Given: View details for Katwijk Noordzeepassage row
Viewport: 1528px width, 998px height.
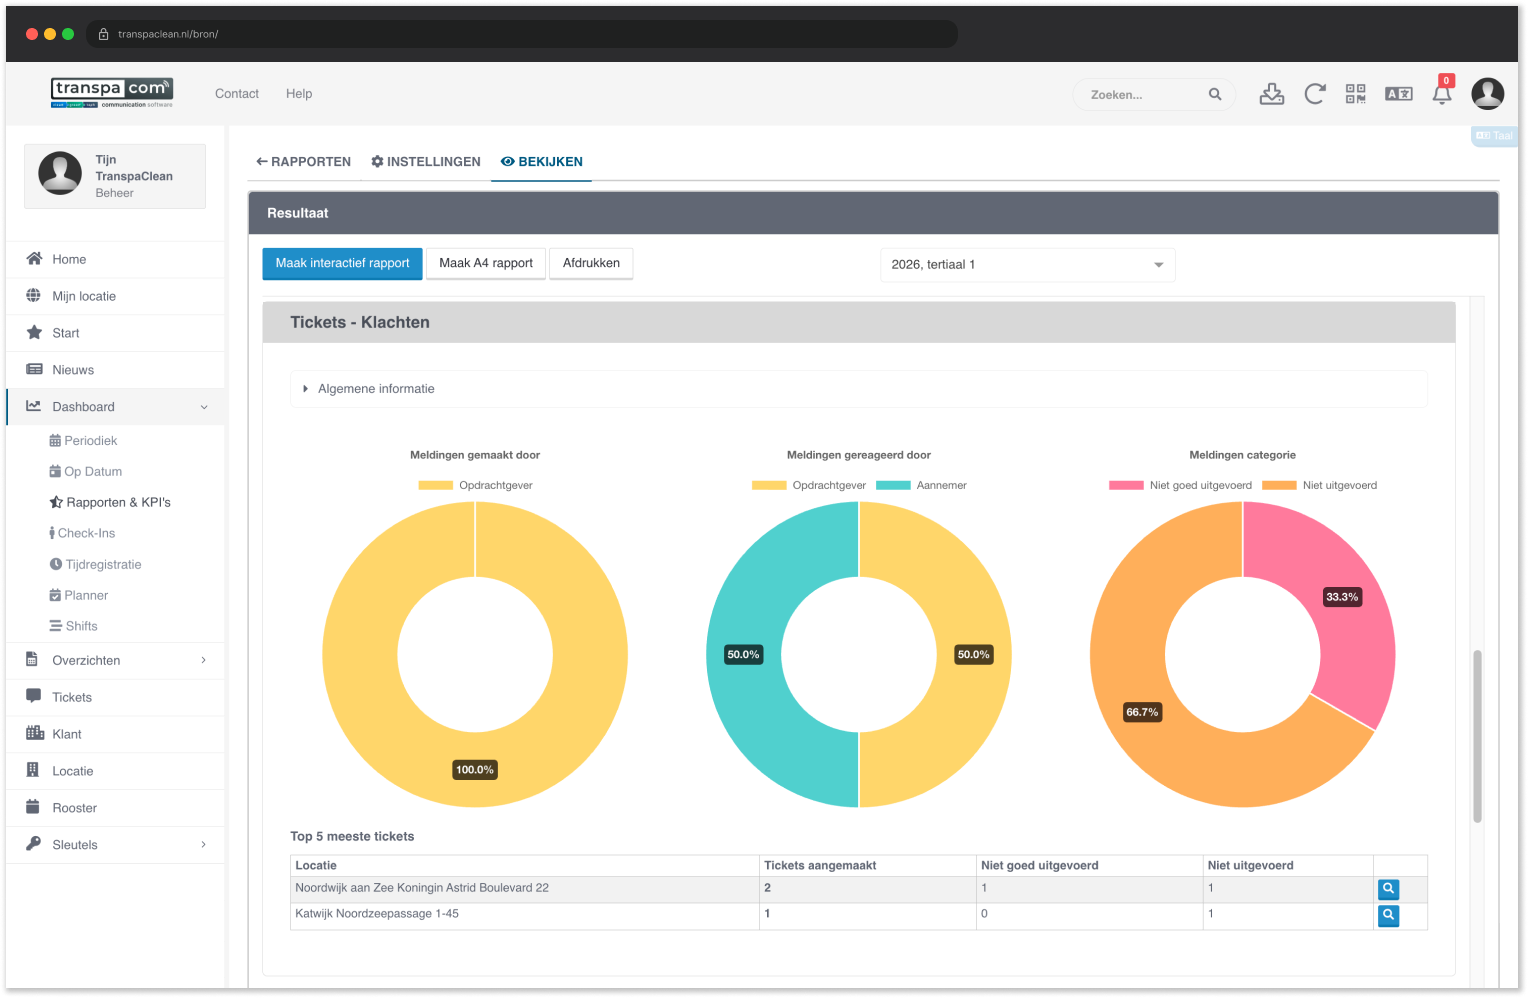Looking at the screenshot, I should tap(1388, 915).
